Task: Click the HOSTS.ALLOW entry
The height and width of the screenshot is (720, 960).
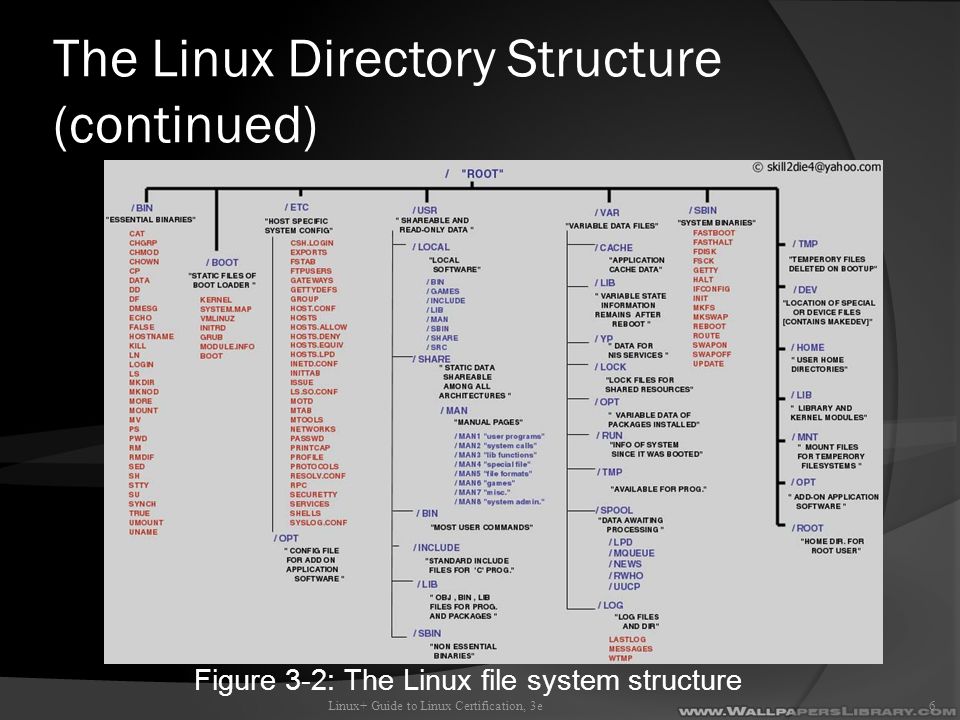Action: coord(318,327)
